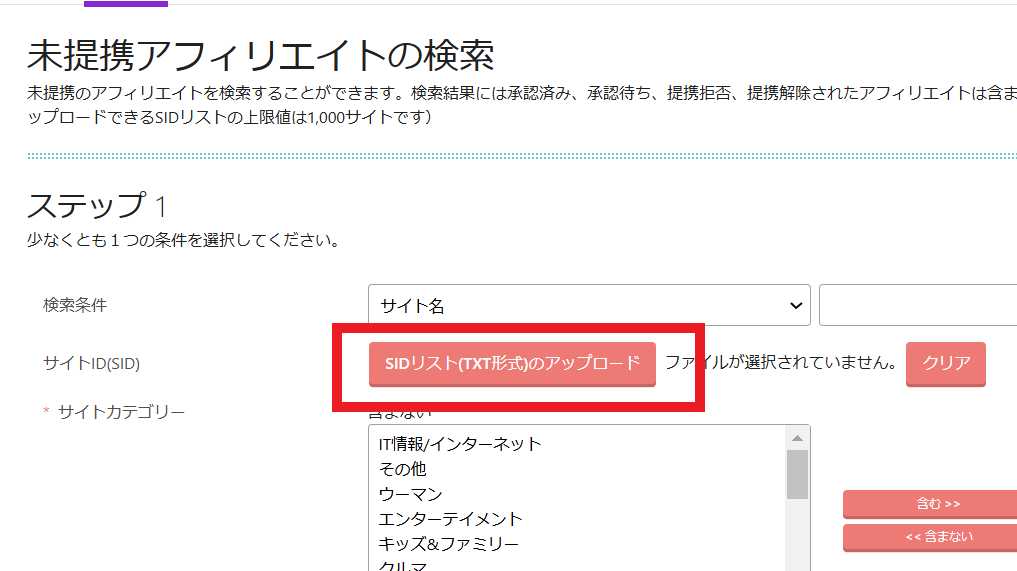The width and height of the screenshot is (1017, 571).
Task: Click the 検索条件 field label
Action: click(74, 306)
